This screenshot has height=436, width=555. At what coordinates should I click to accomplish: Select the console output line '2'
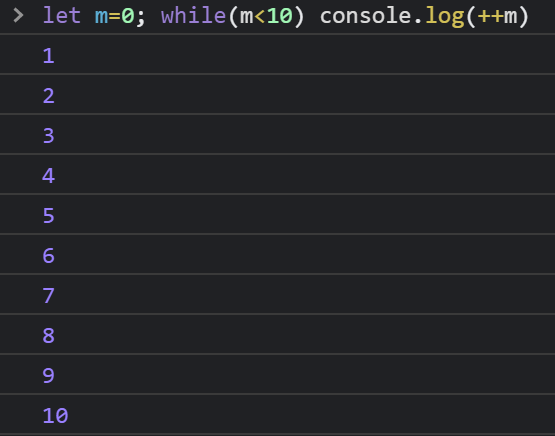278,94
